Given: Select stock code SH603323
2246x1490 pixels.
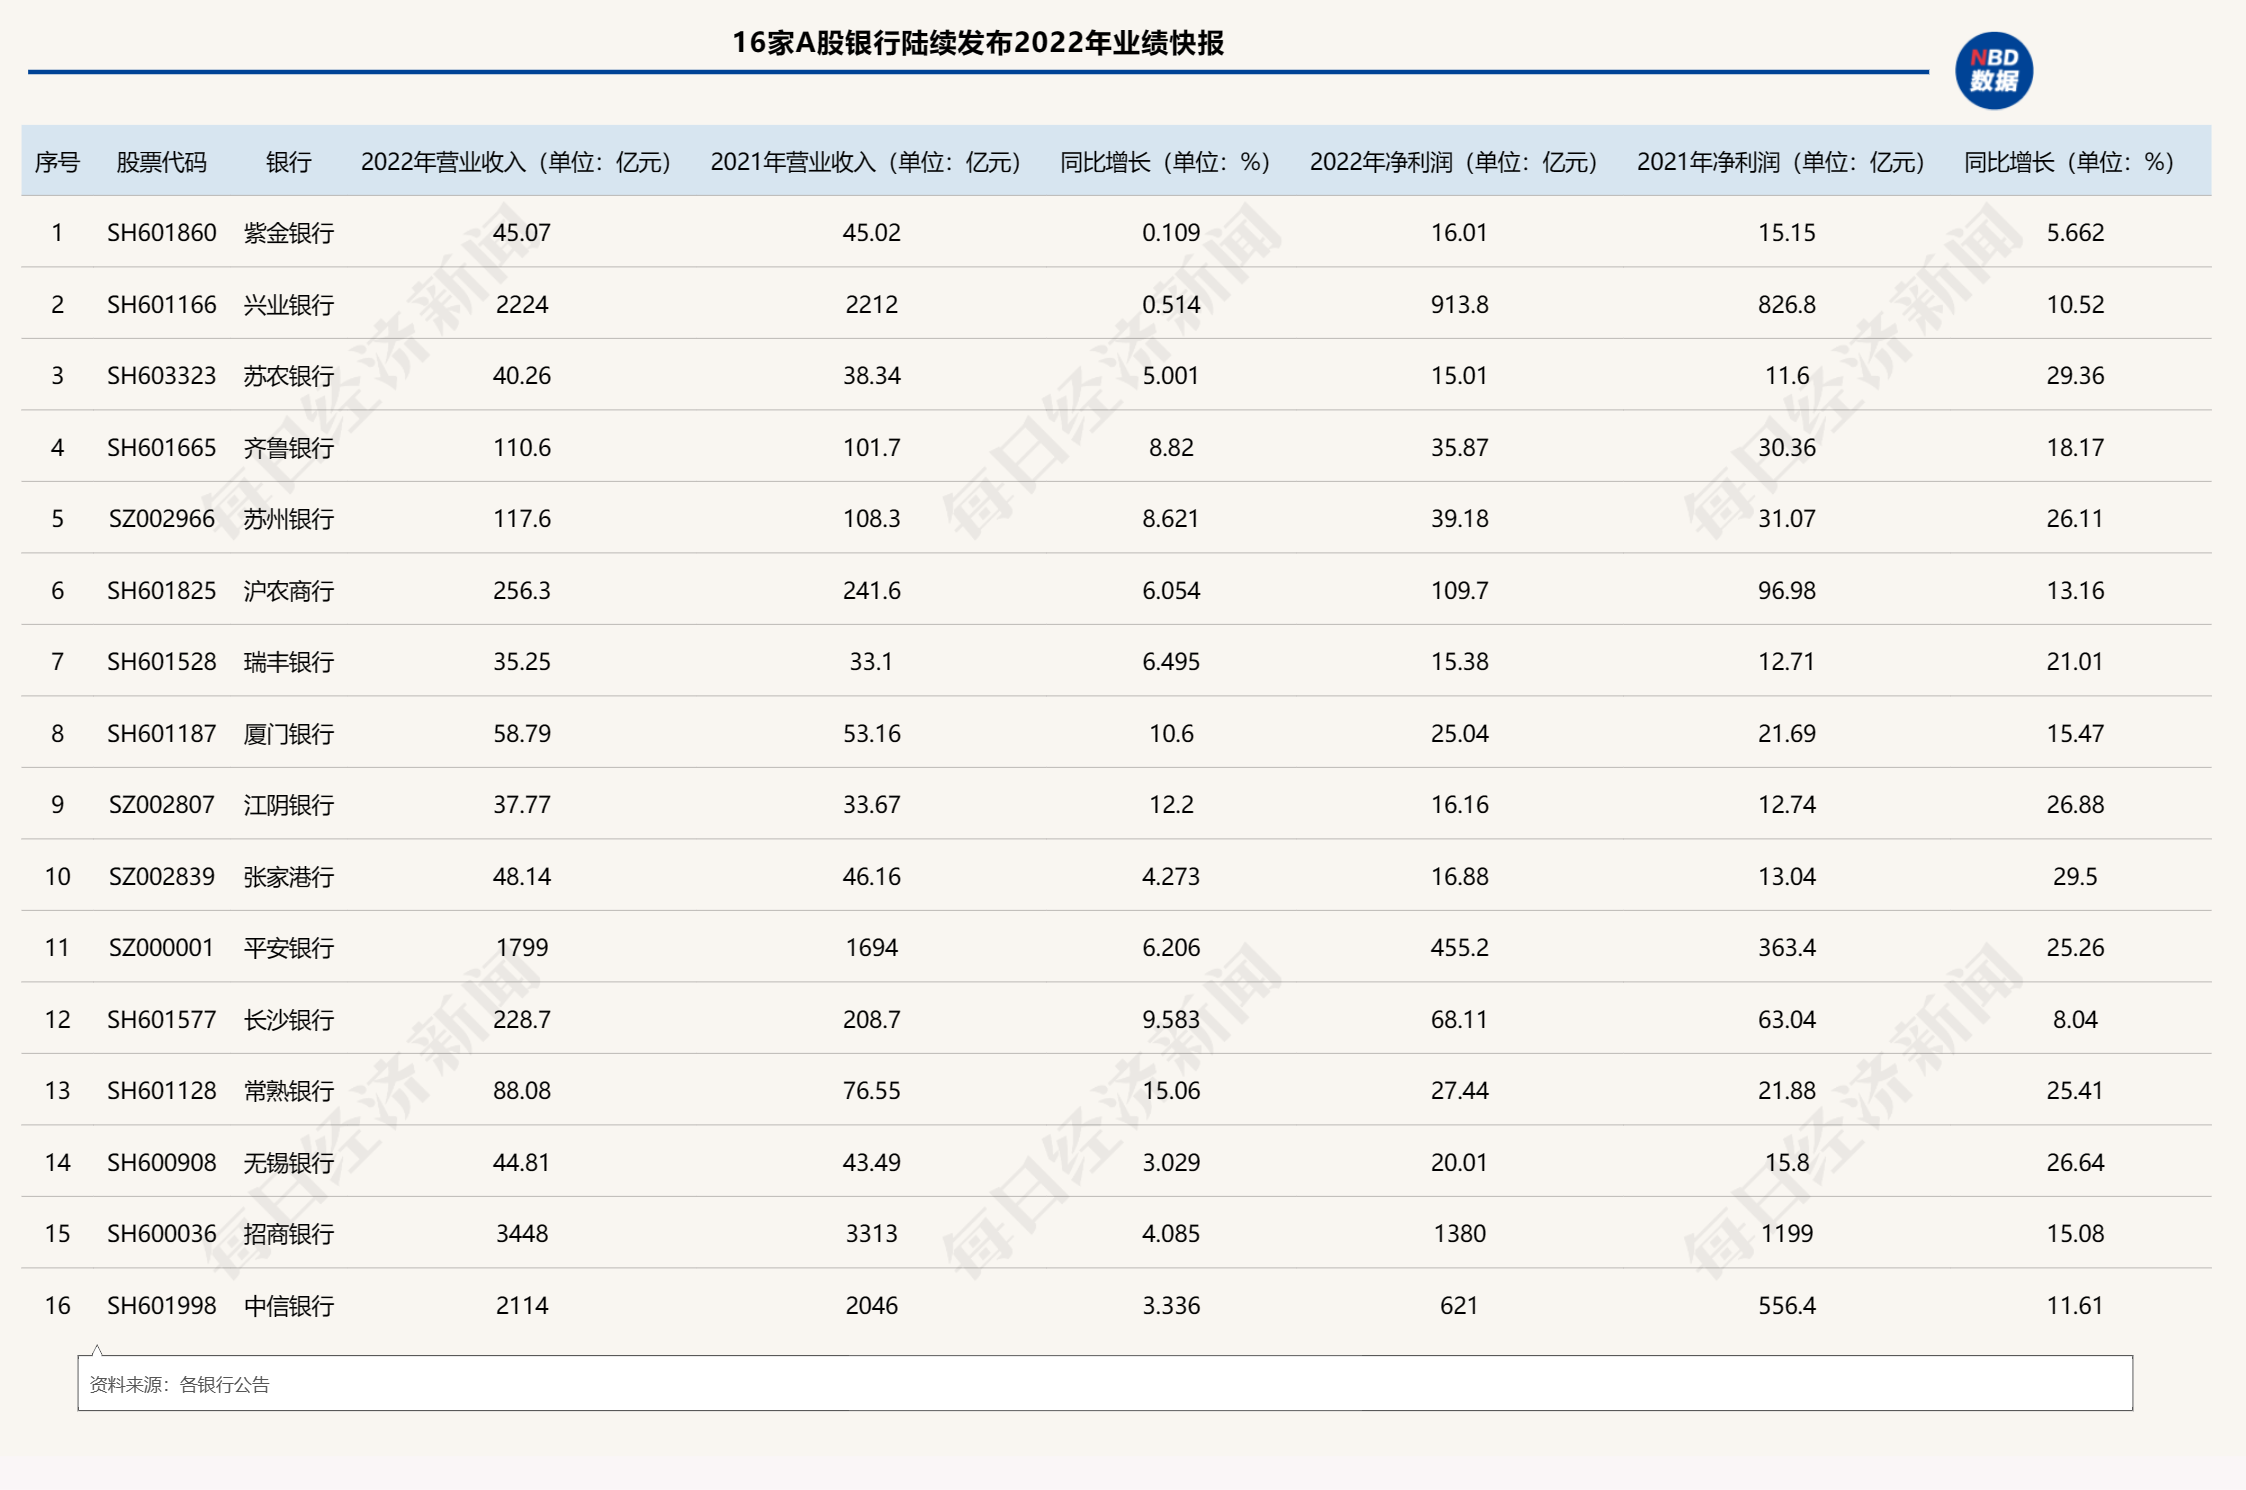Looking at the screenshot, I should click(162, 376).
